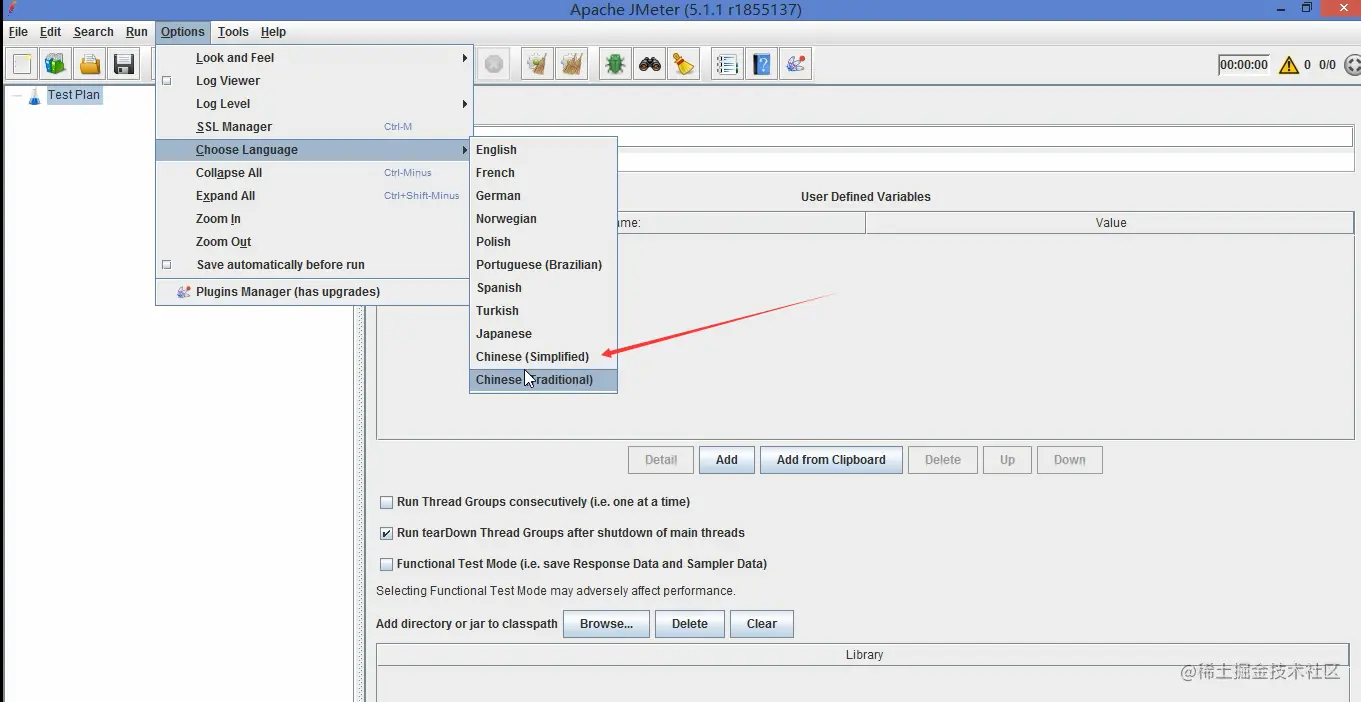The height and width of the screenshot is (702, 1361).
Task: Click the Down button
Action: (x=1069, y=460)
